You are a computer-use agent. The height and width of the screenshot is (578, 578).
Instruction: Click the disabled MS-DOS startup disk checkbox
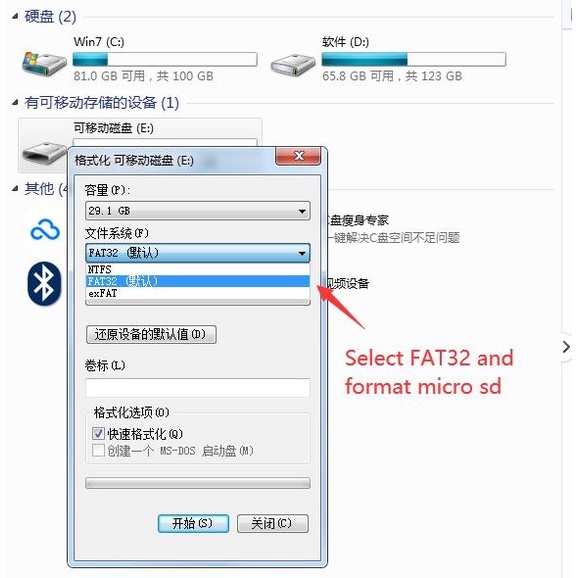(98, 450)
